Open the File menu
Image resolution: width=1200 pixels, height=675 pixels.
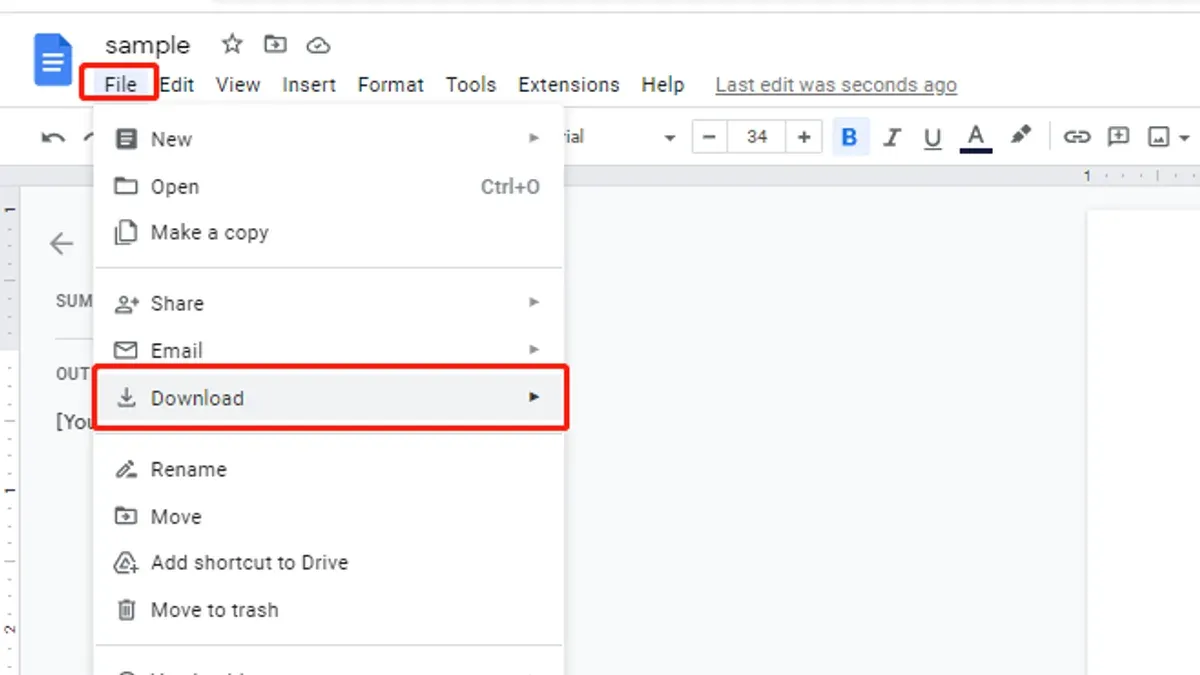tap(120, 84)
